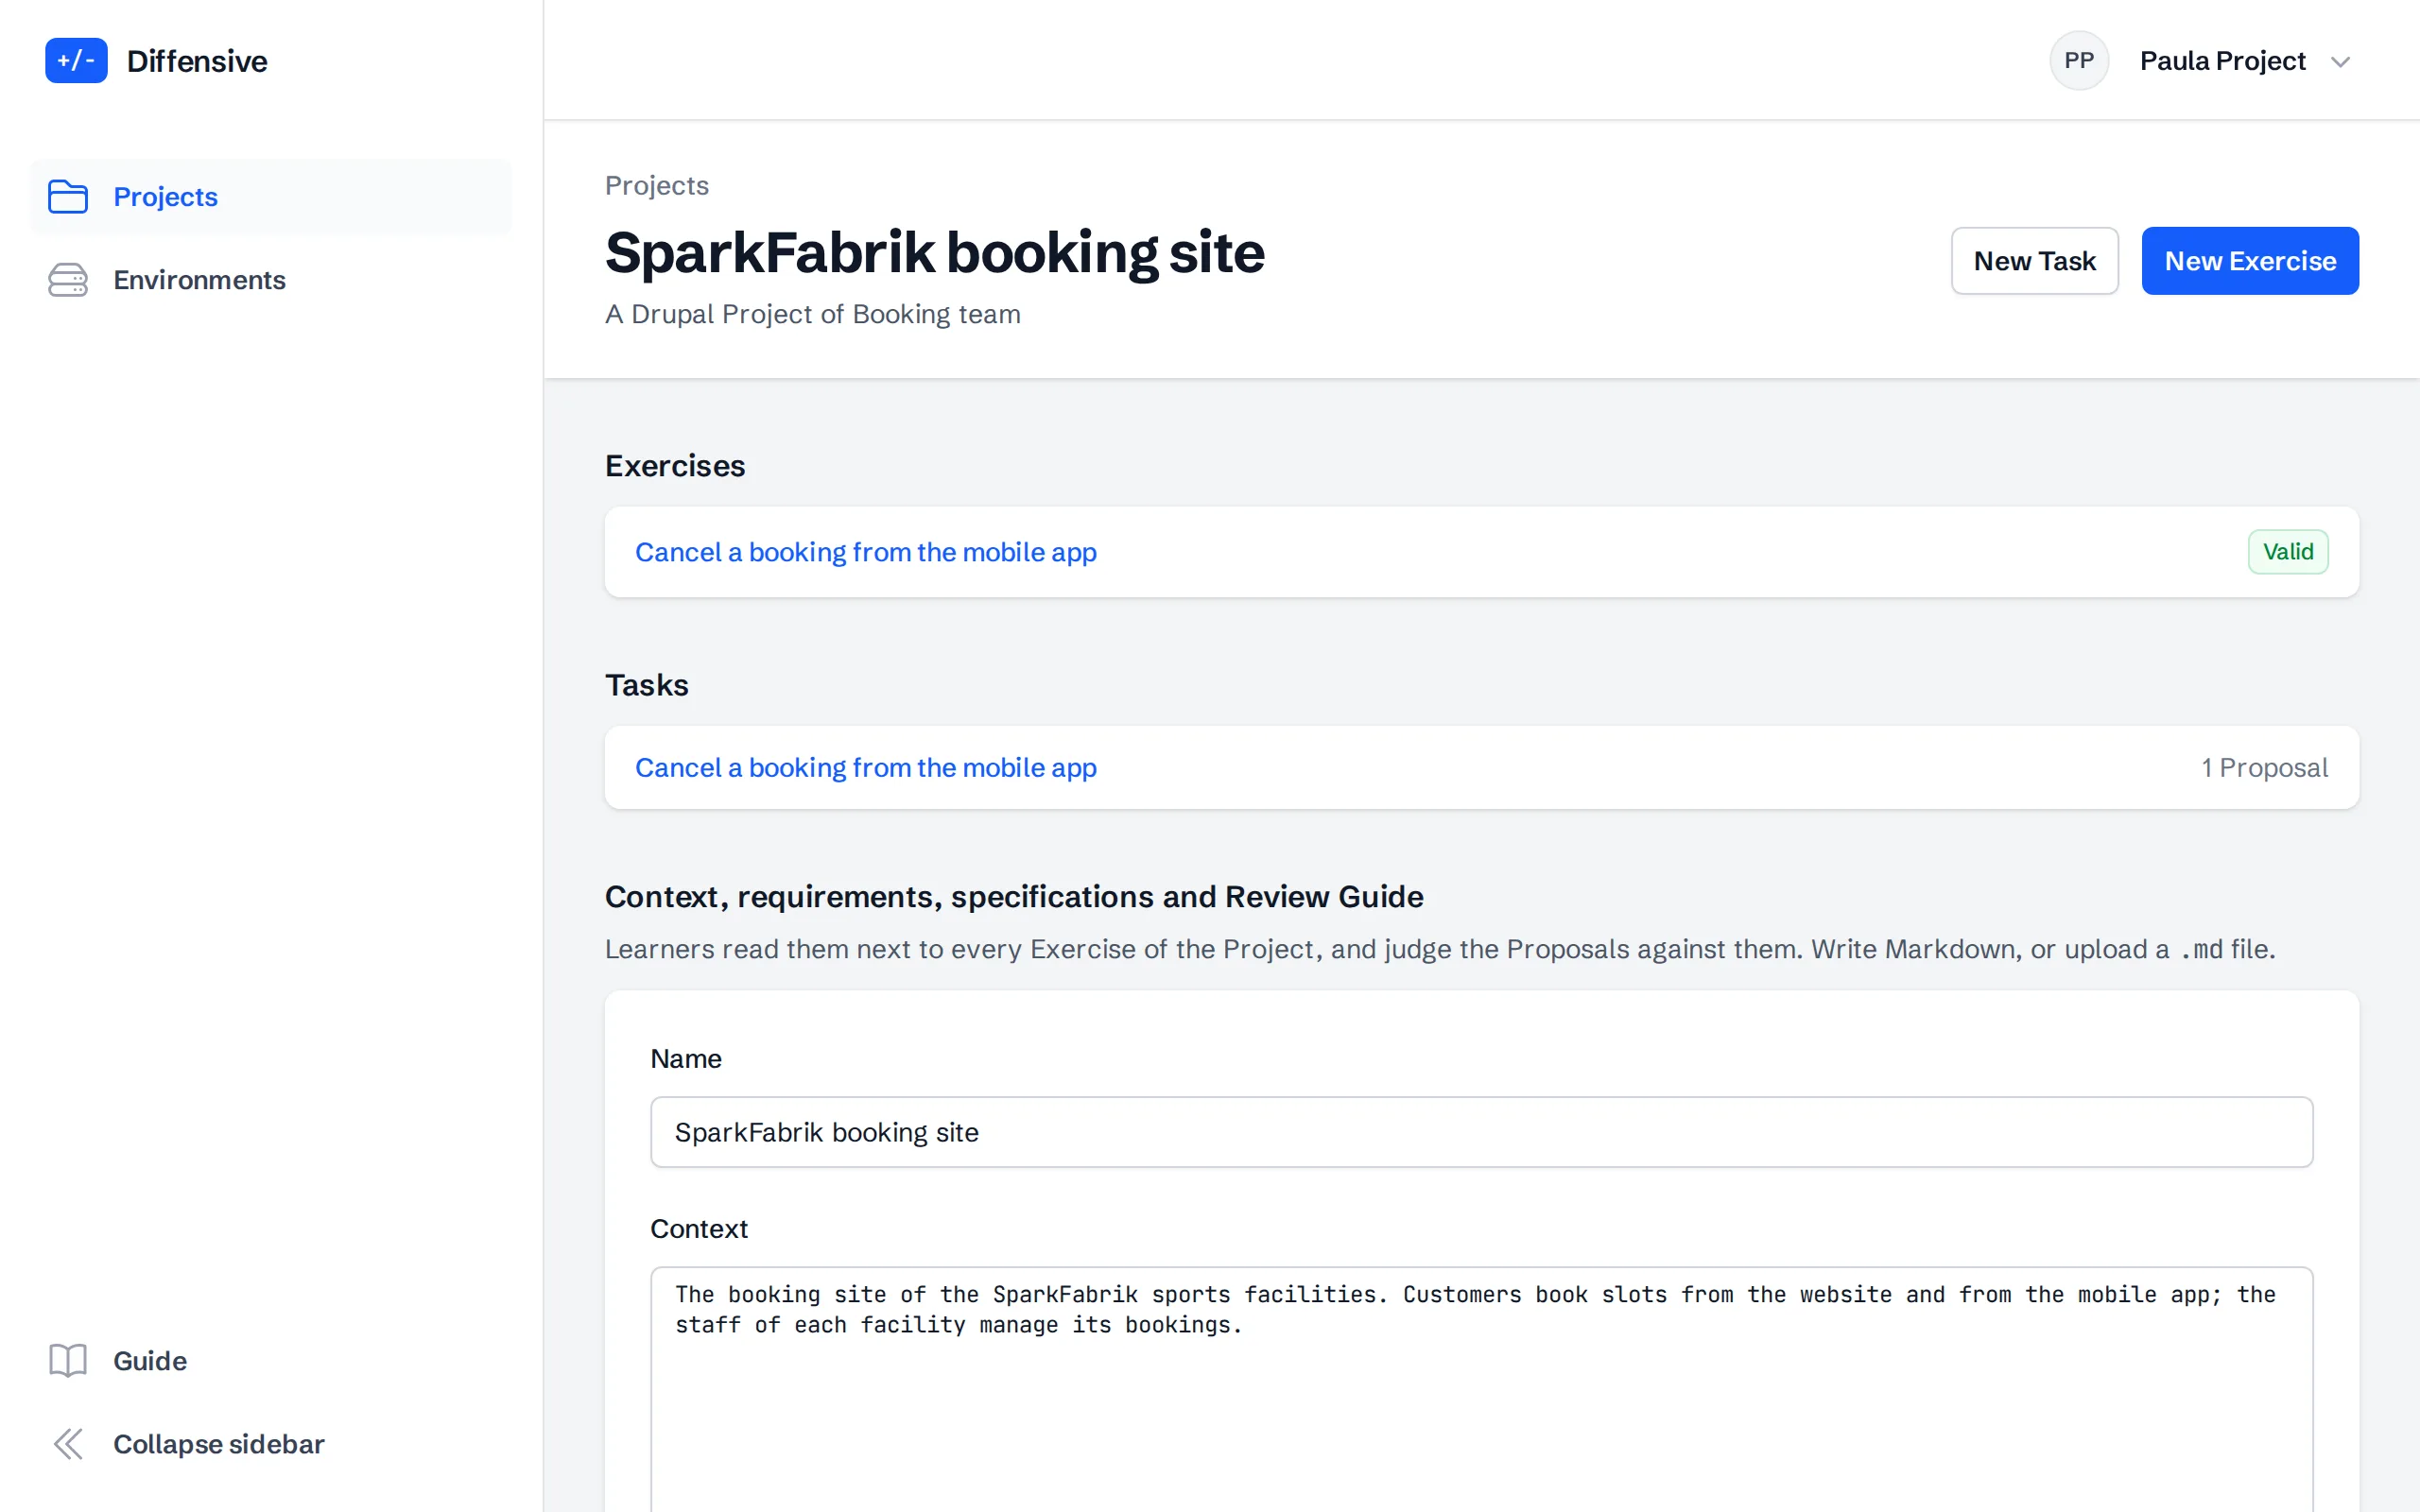Viewport: 2420px width, 1512px height.
Task: Focus the Name input field
Action: coord(1481,1132)
